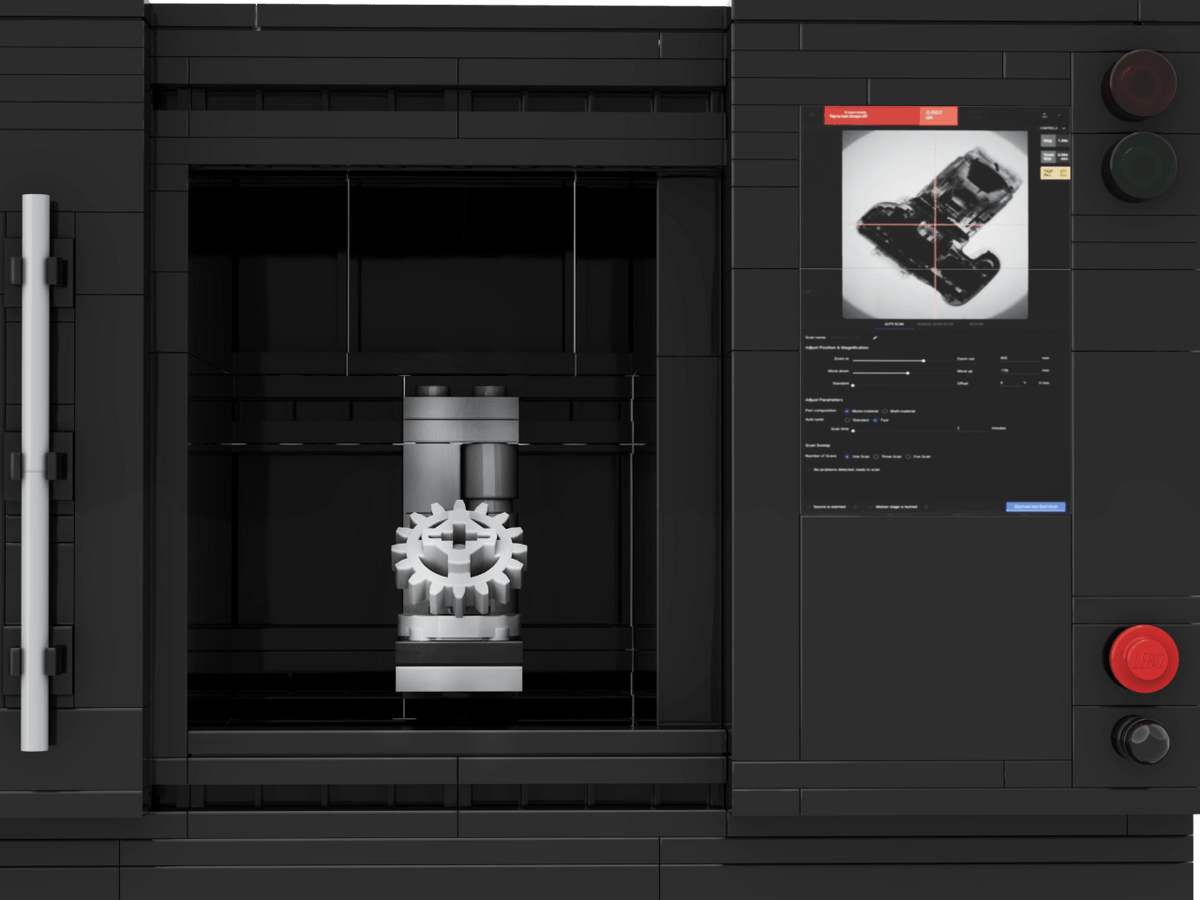Open the History tab
Screen dimensions: 1200x900
tap(976, 324)
